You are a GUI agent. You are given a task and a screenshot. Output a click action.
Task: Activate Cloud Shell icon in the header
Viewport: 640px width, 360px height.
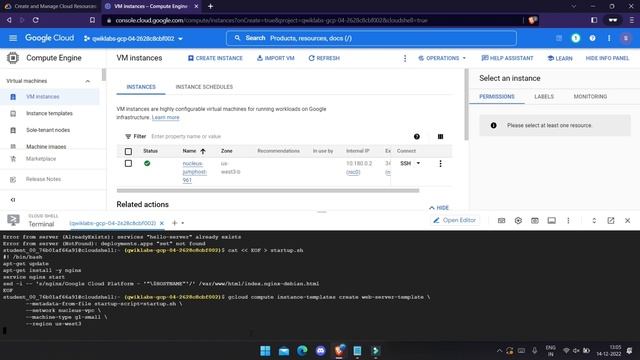pos(559,38)
